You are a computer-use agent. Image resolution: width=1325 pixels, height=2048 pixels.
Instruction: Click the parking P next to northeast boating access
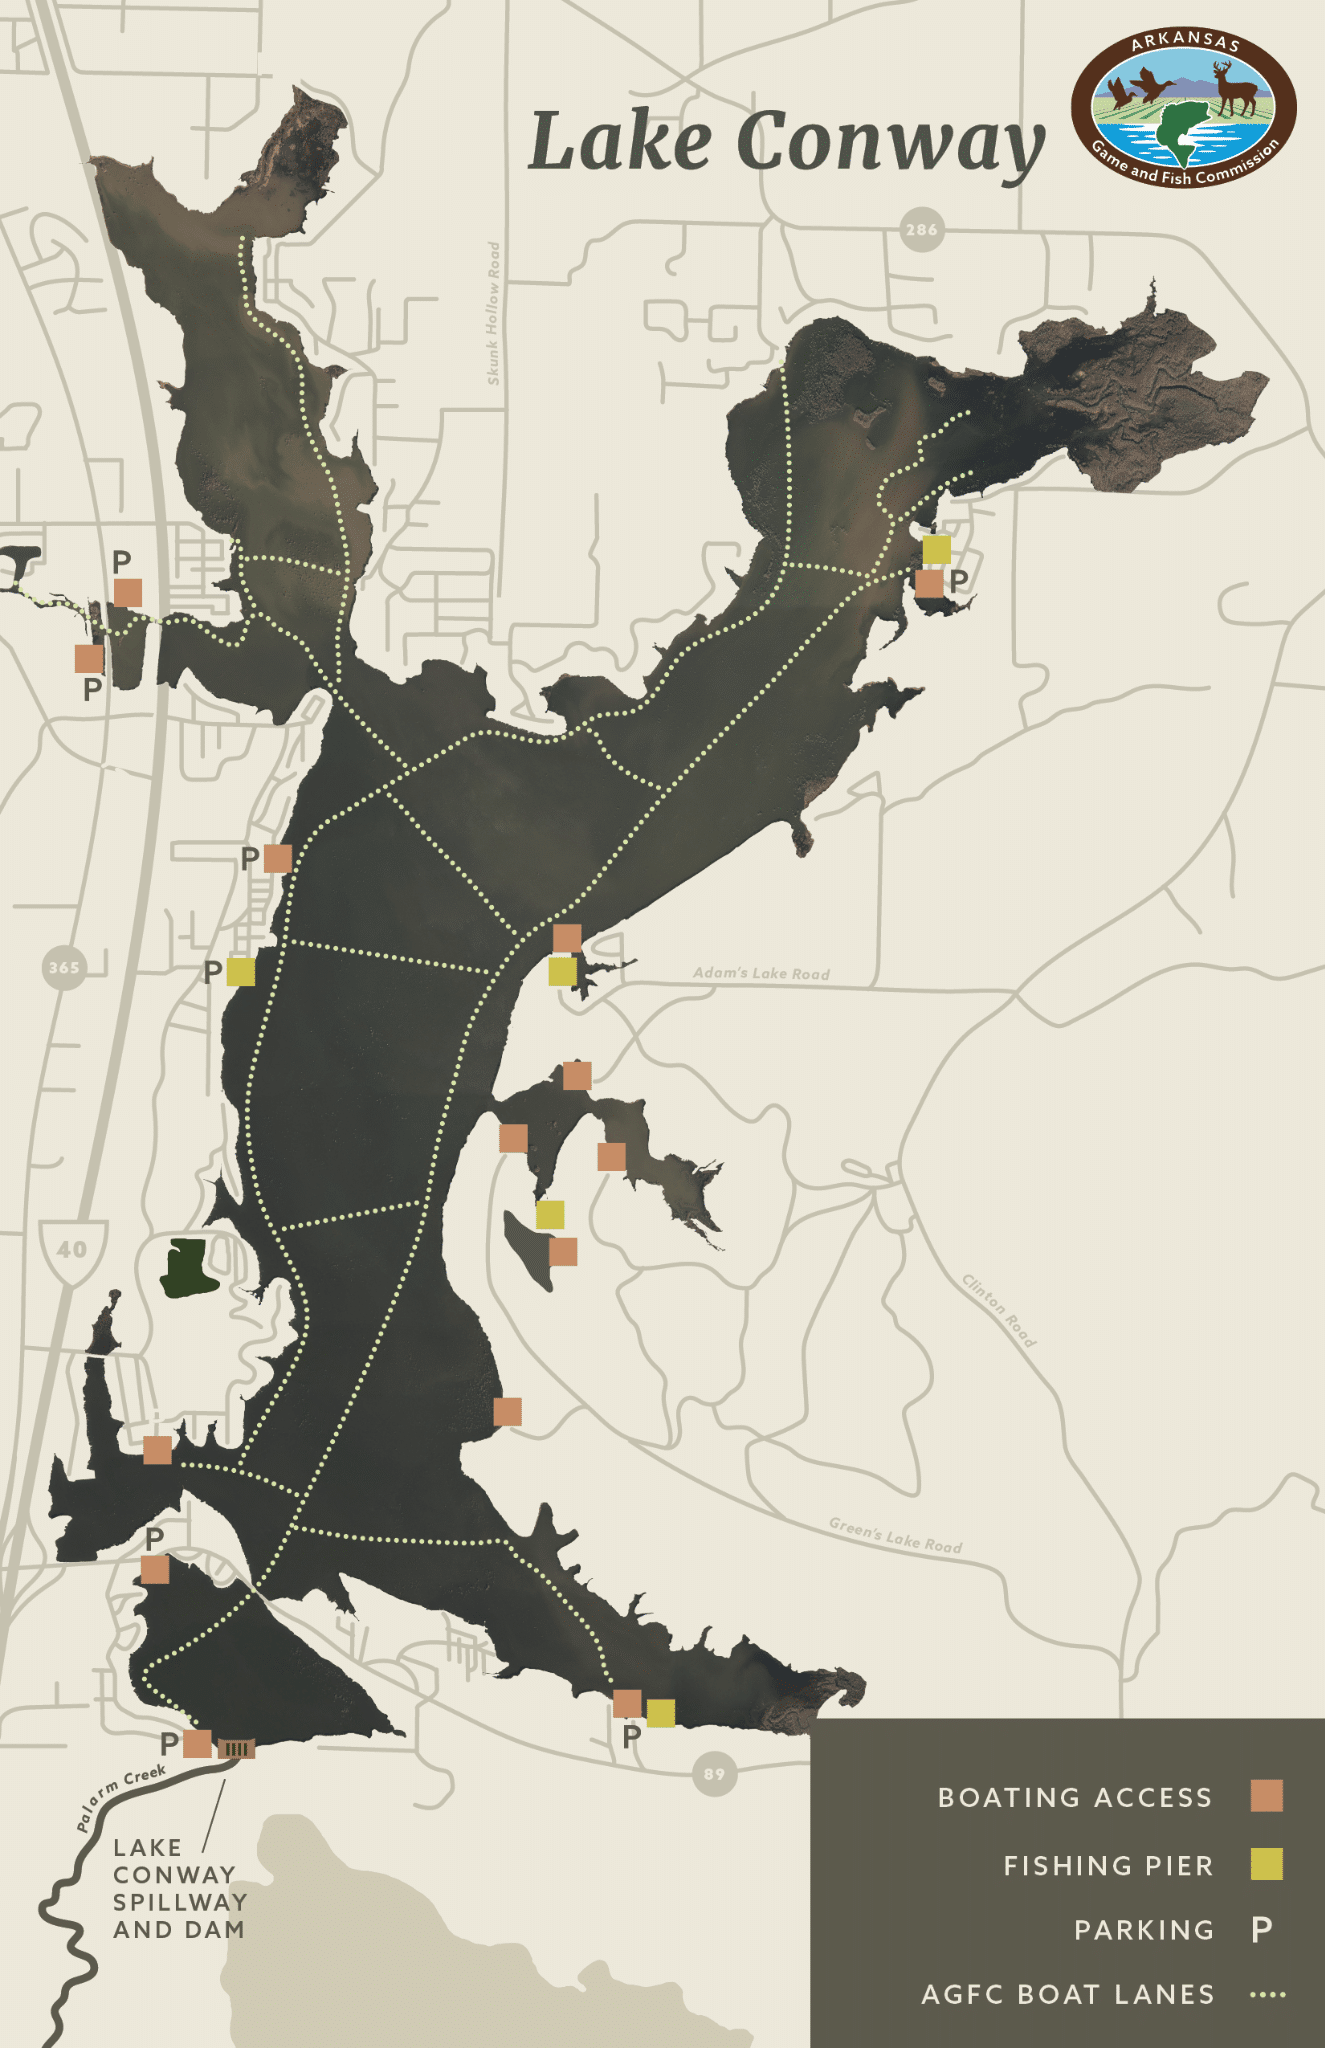tap(959, 580)
